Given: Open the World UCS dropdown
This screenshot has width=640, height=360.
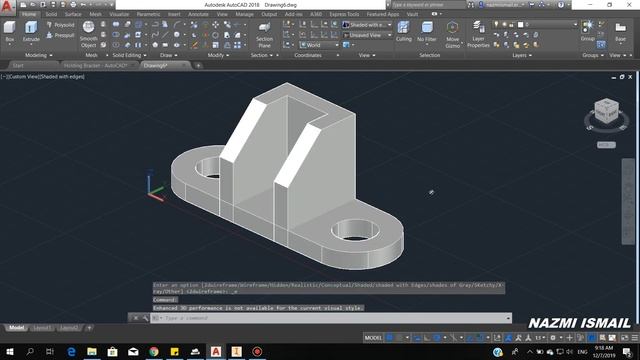Looking at the screenshot, I should pos(319,45).
